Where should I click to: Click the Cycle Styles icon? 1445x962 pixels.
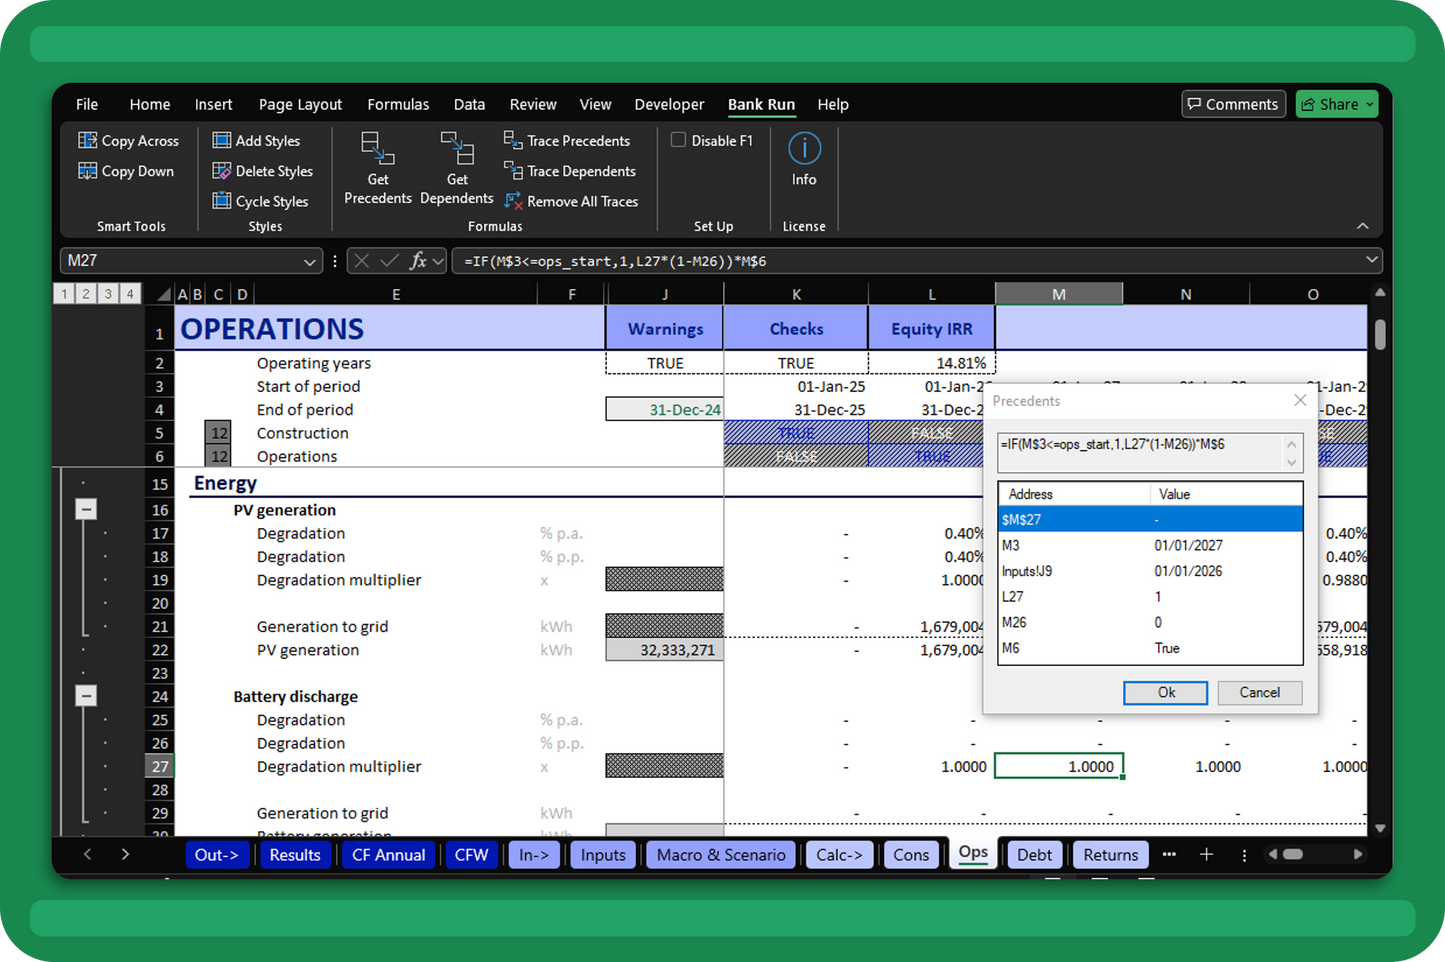(x=222, y=201)
